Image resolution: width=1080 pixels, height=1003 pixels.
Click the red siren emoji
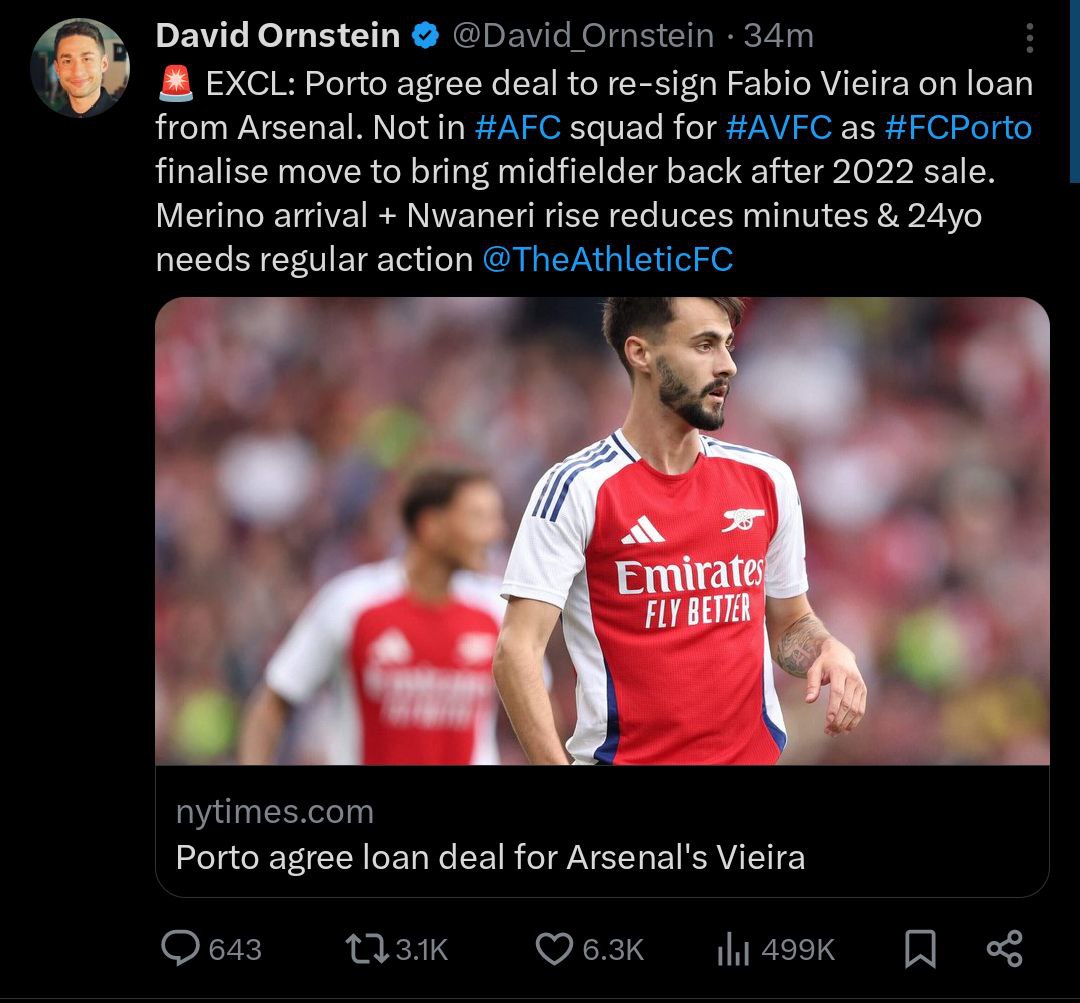coord(176,84)
